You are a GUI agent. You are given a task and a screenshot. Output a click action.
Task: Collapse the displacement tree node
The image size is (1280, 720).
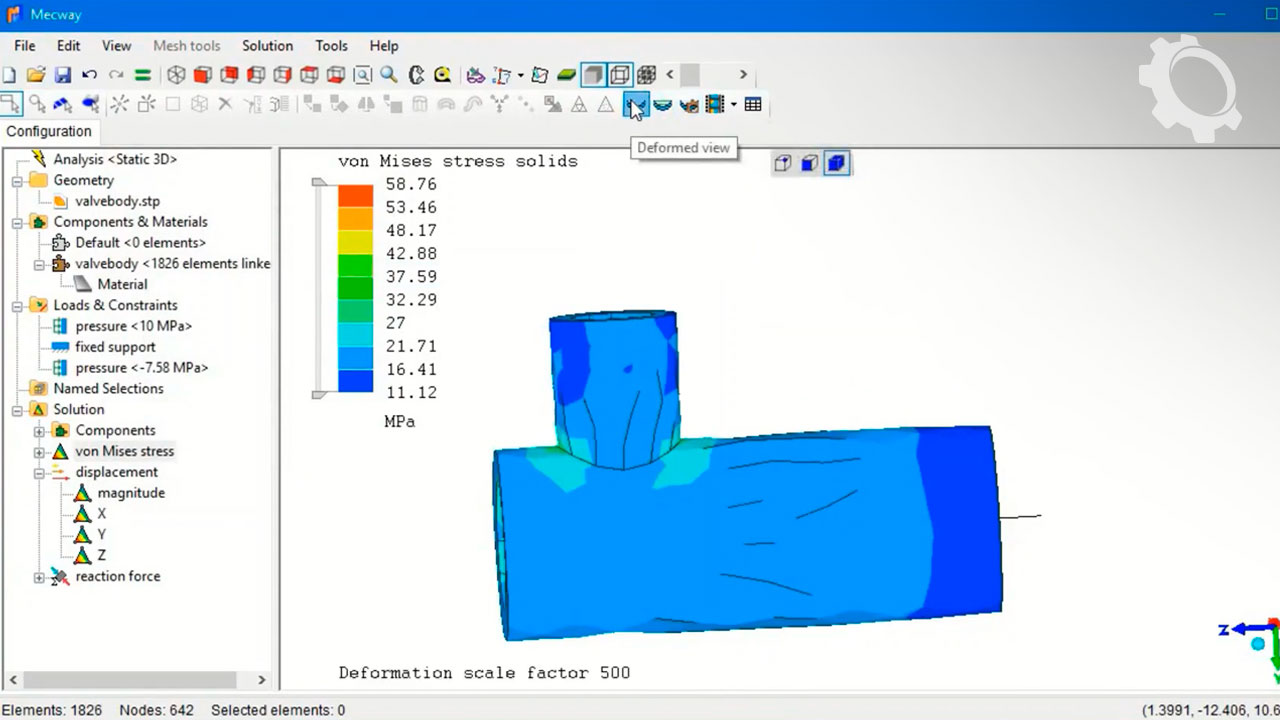coord(39,472)
